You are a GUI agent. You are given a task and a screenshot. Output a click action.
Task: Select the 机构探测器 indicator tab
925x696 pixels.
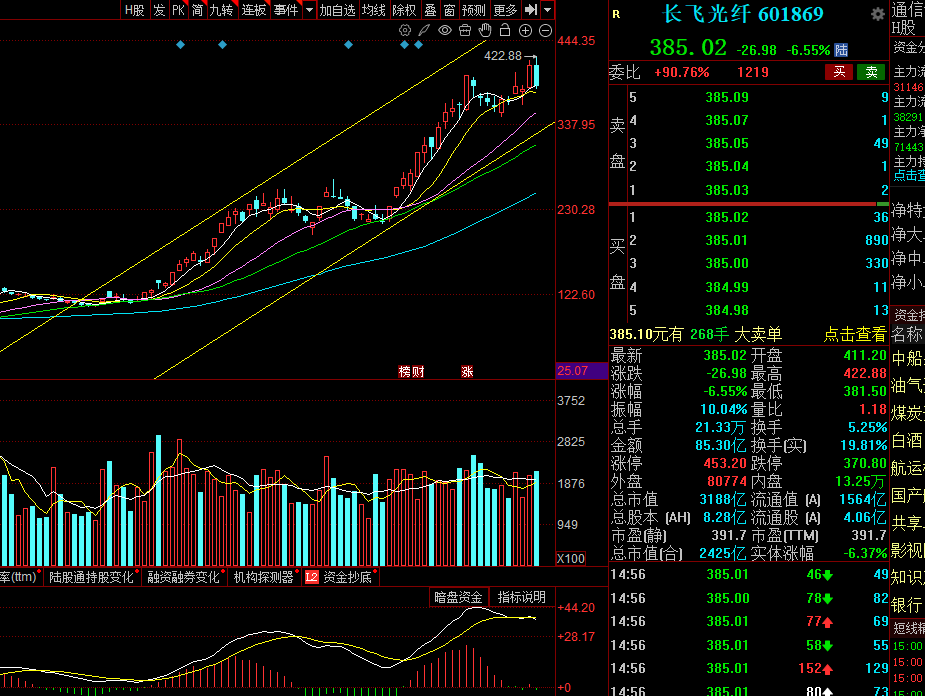pos(264,577)
